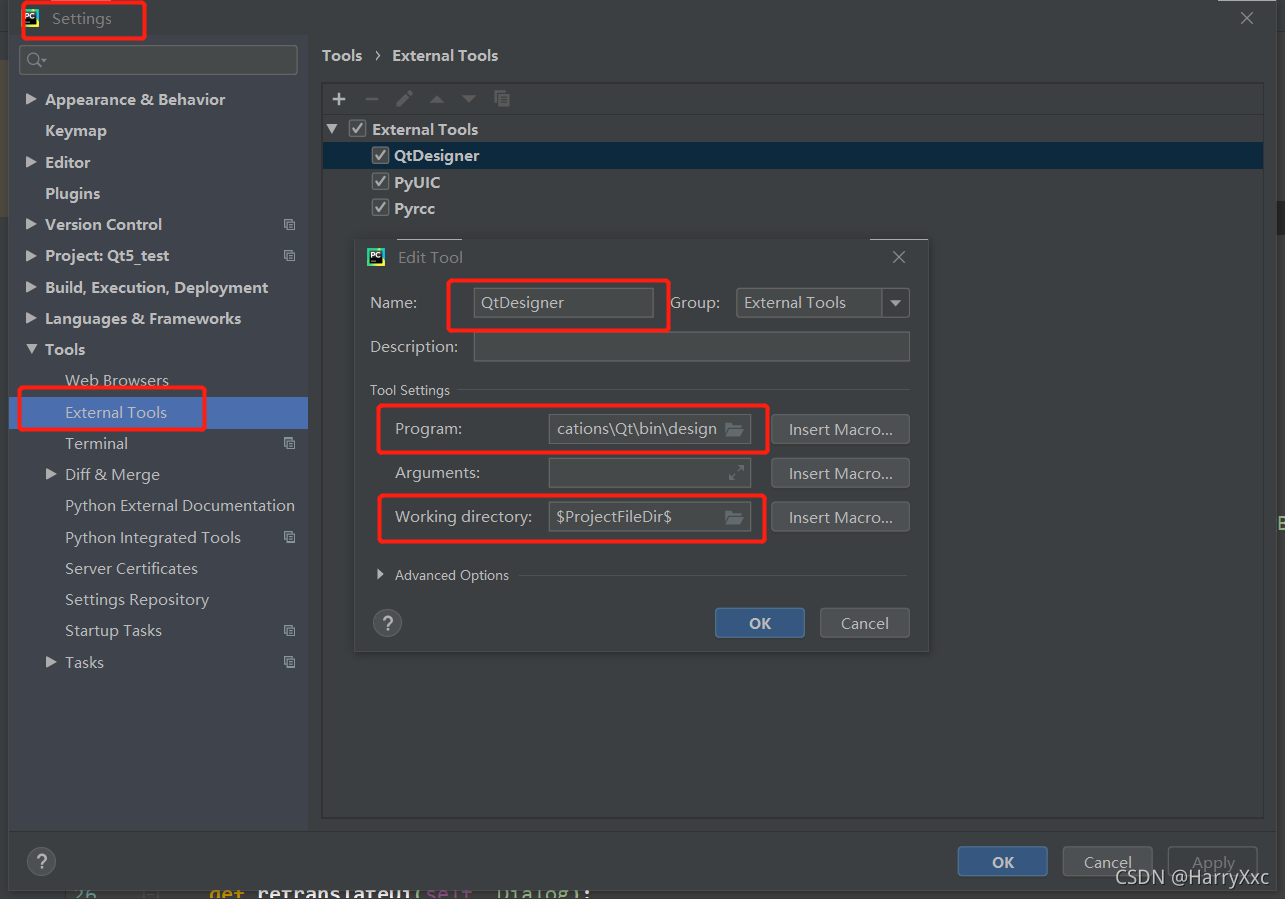Expand Build, Execution, Deployment node
This screenshot has height=899, width=1285.
[x=31, y=287]
